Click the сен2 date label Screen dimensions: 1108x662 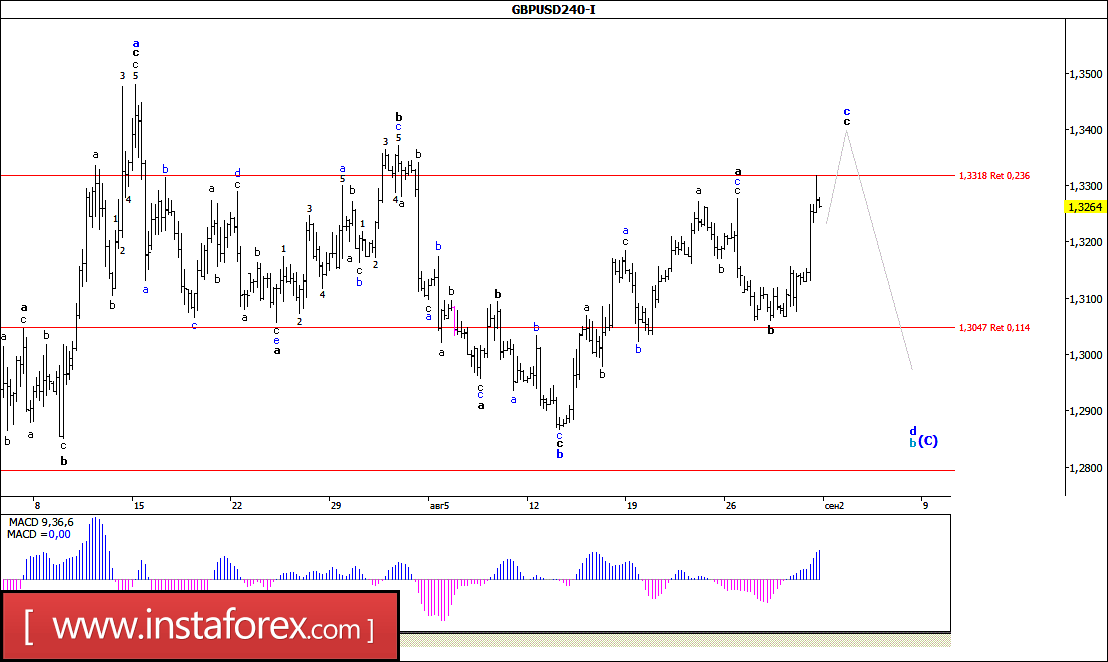click(835, 506)
